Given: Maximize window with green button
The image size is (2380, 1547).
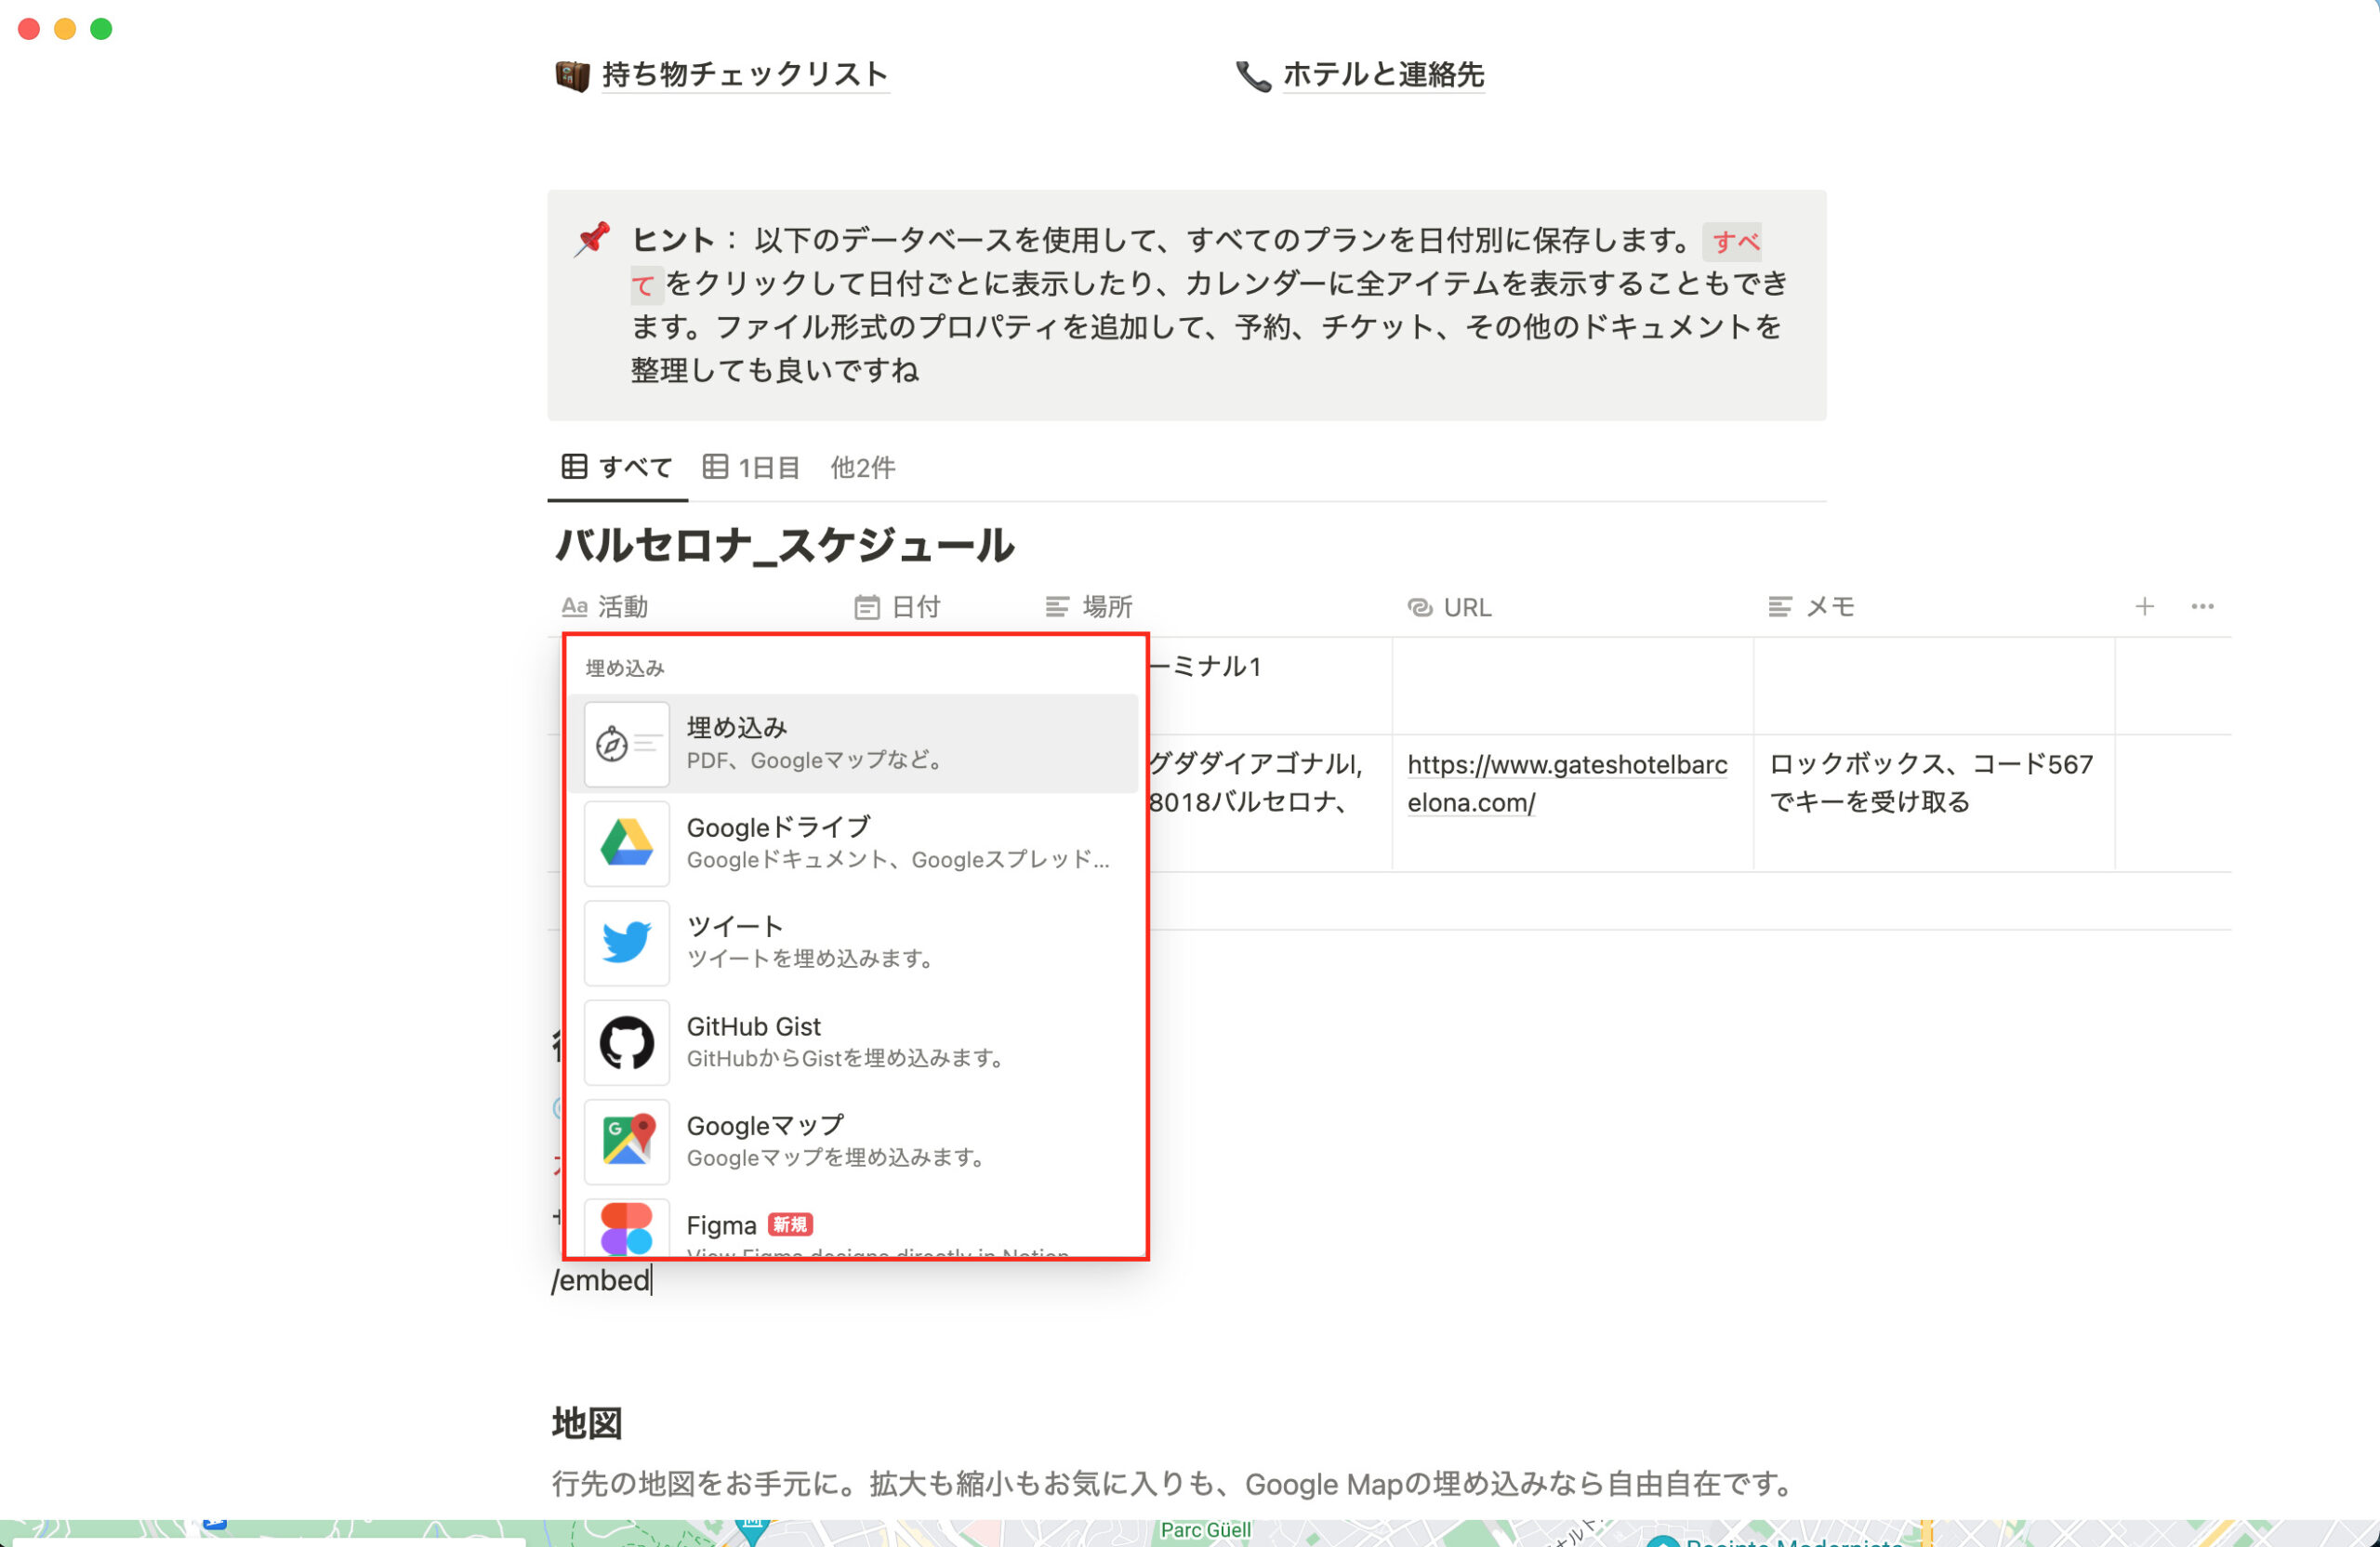Looking at the screenshot, I should pos(101,29).
